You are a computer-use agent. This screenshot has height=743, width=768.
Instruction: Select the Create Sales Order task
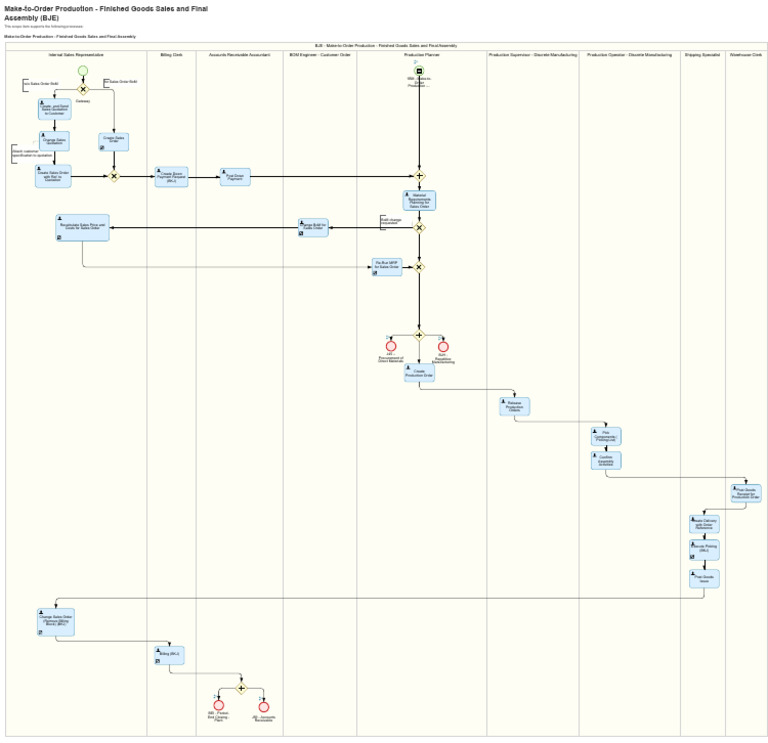(x=114, y=142)
